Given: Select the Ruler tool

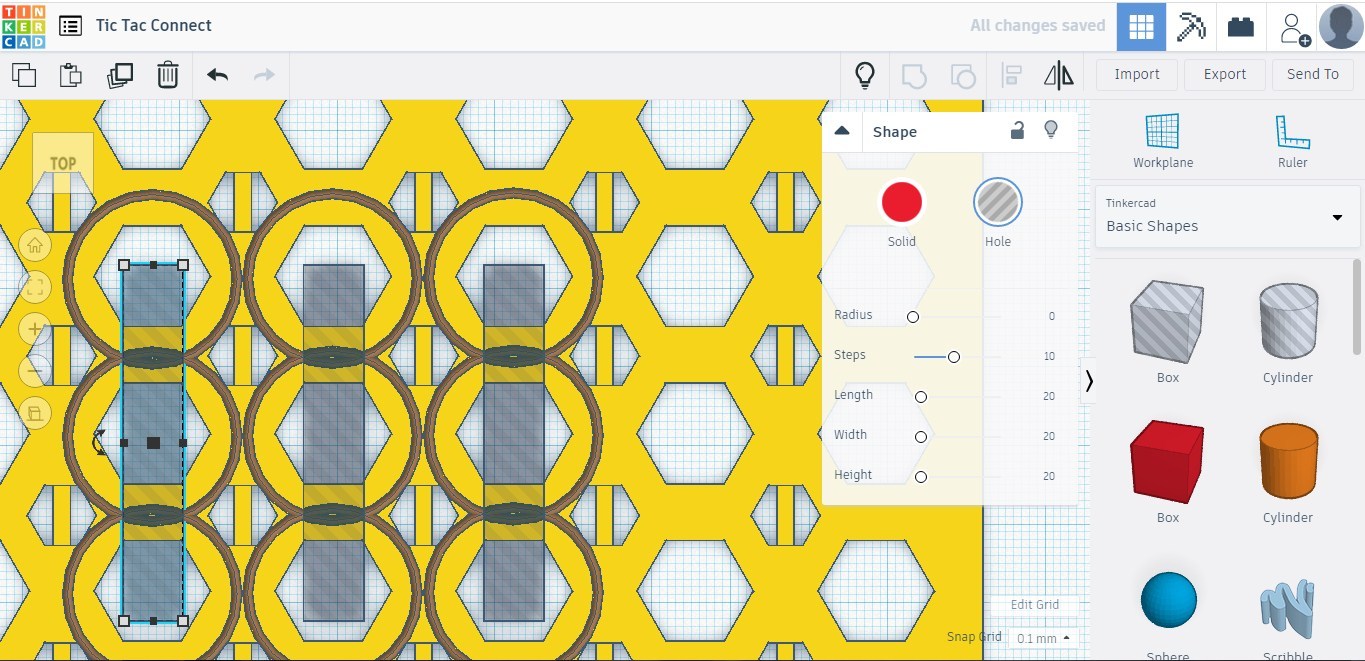Looking at the screenshot, I should pos(1292,141).
